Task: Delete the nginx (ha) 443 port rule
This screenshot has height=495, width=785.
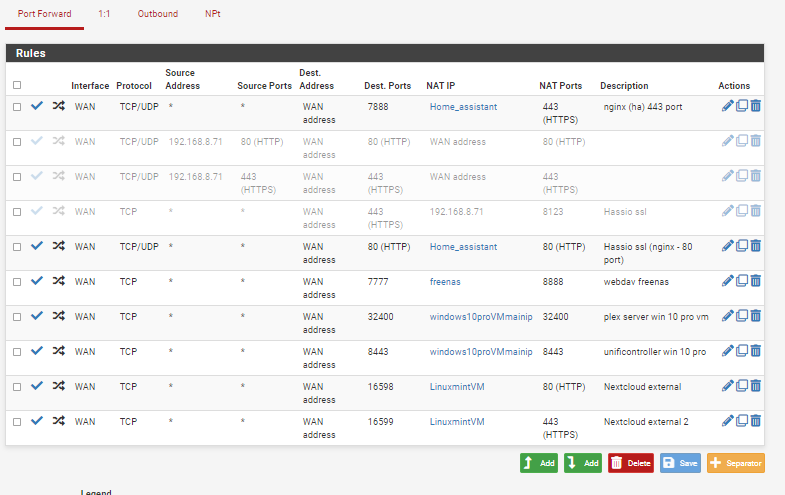Action: tap(755, 106)
